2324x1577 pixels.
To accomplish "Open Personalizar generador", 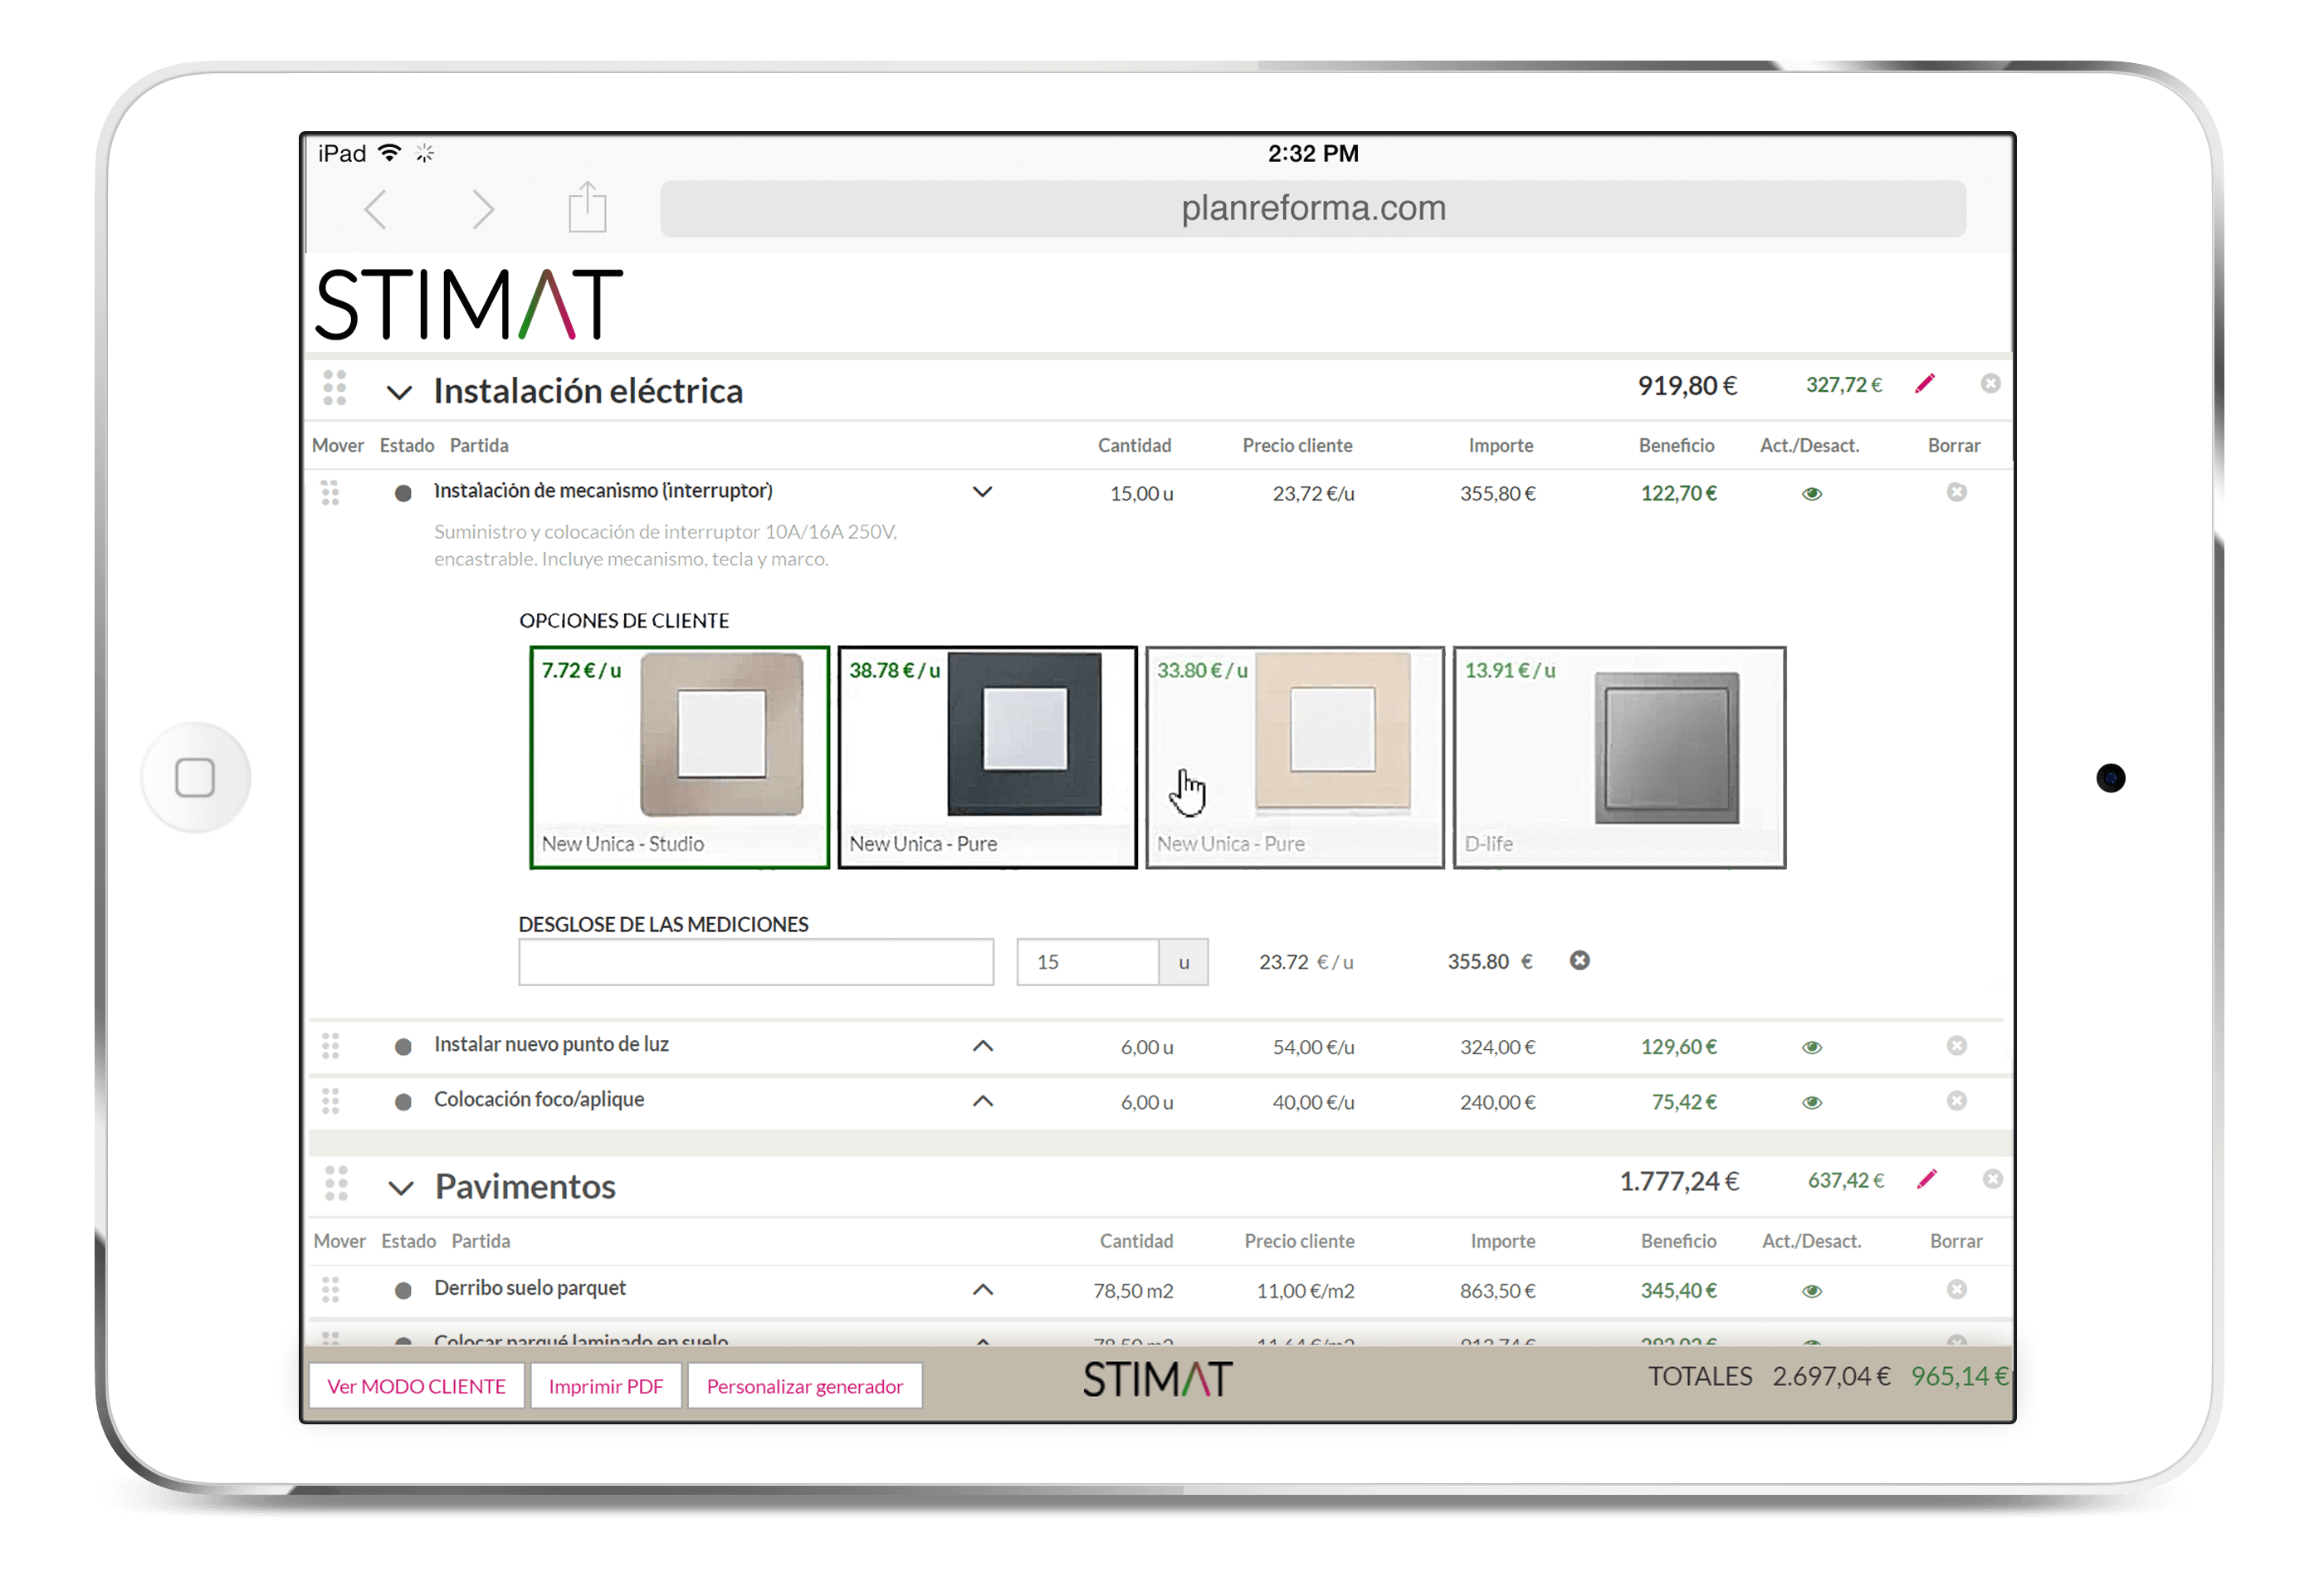I will tap(805, 1387).
